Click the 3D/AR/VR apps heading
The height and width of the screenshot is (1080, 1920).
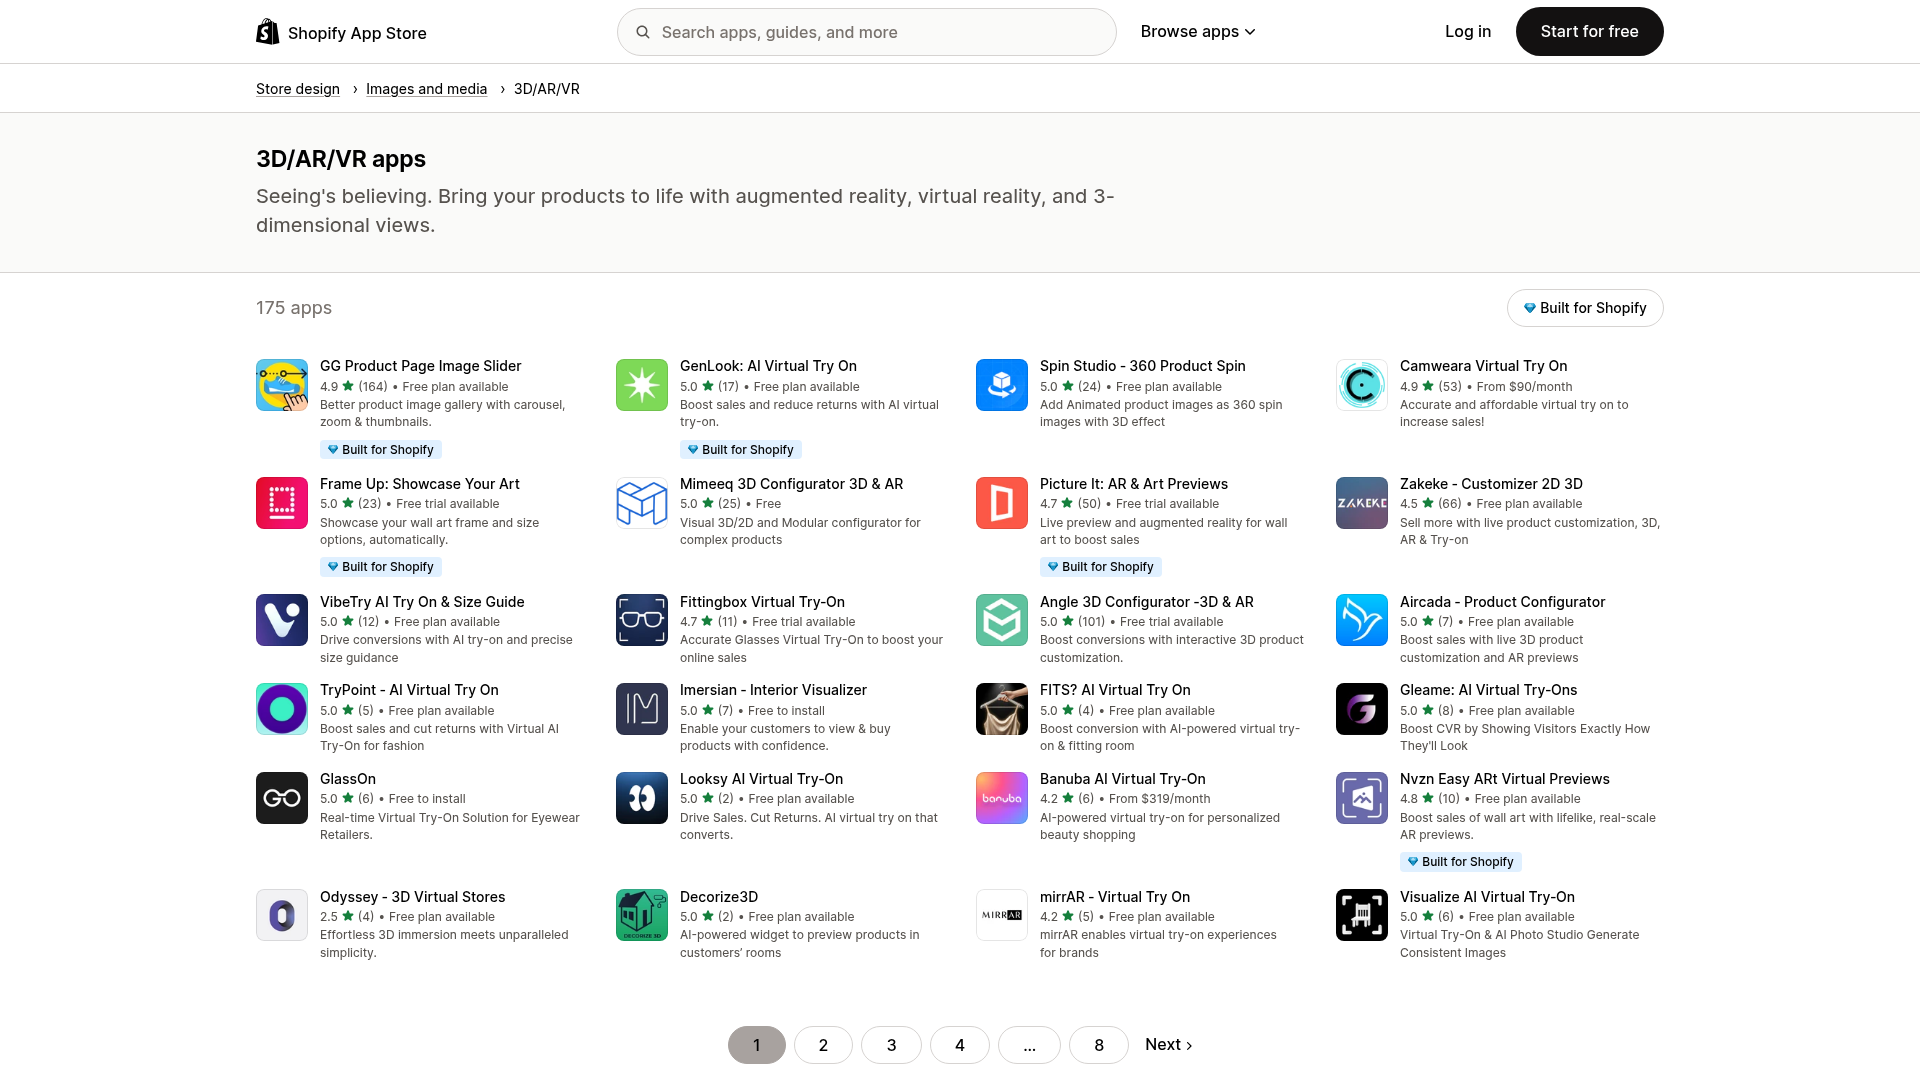click(x=341, y=159)
